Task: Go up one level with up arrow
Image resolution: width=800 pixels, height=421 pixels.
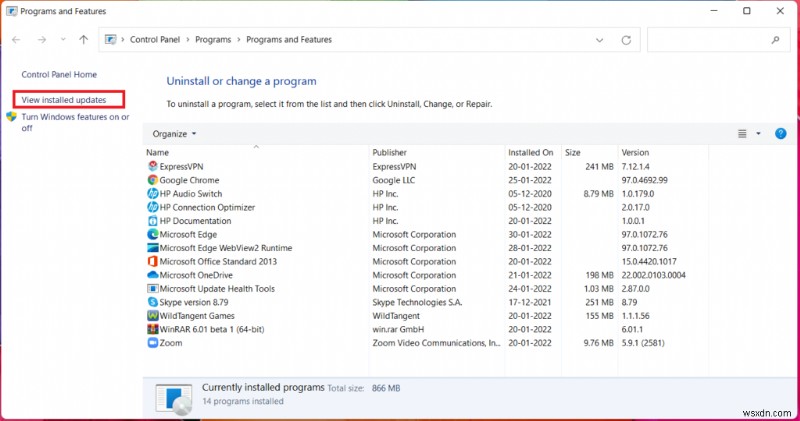Action: pyautogui.click(x=84, y=40)
